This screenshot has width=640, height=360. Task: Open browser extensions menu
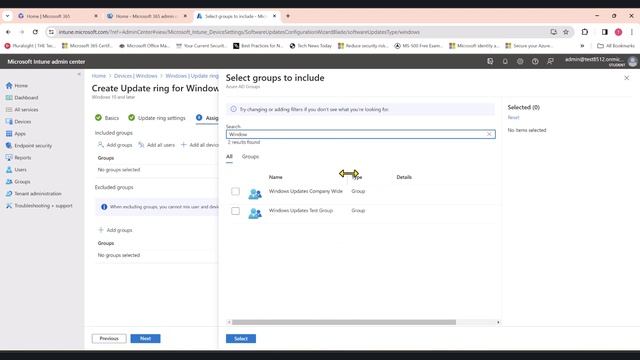pos(584,32)
